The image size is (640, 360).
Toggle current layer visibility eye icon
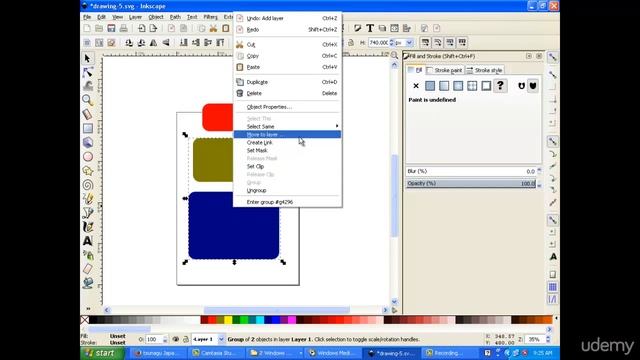pos(176,339)
